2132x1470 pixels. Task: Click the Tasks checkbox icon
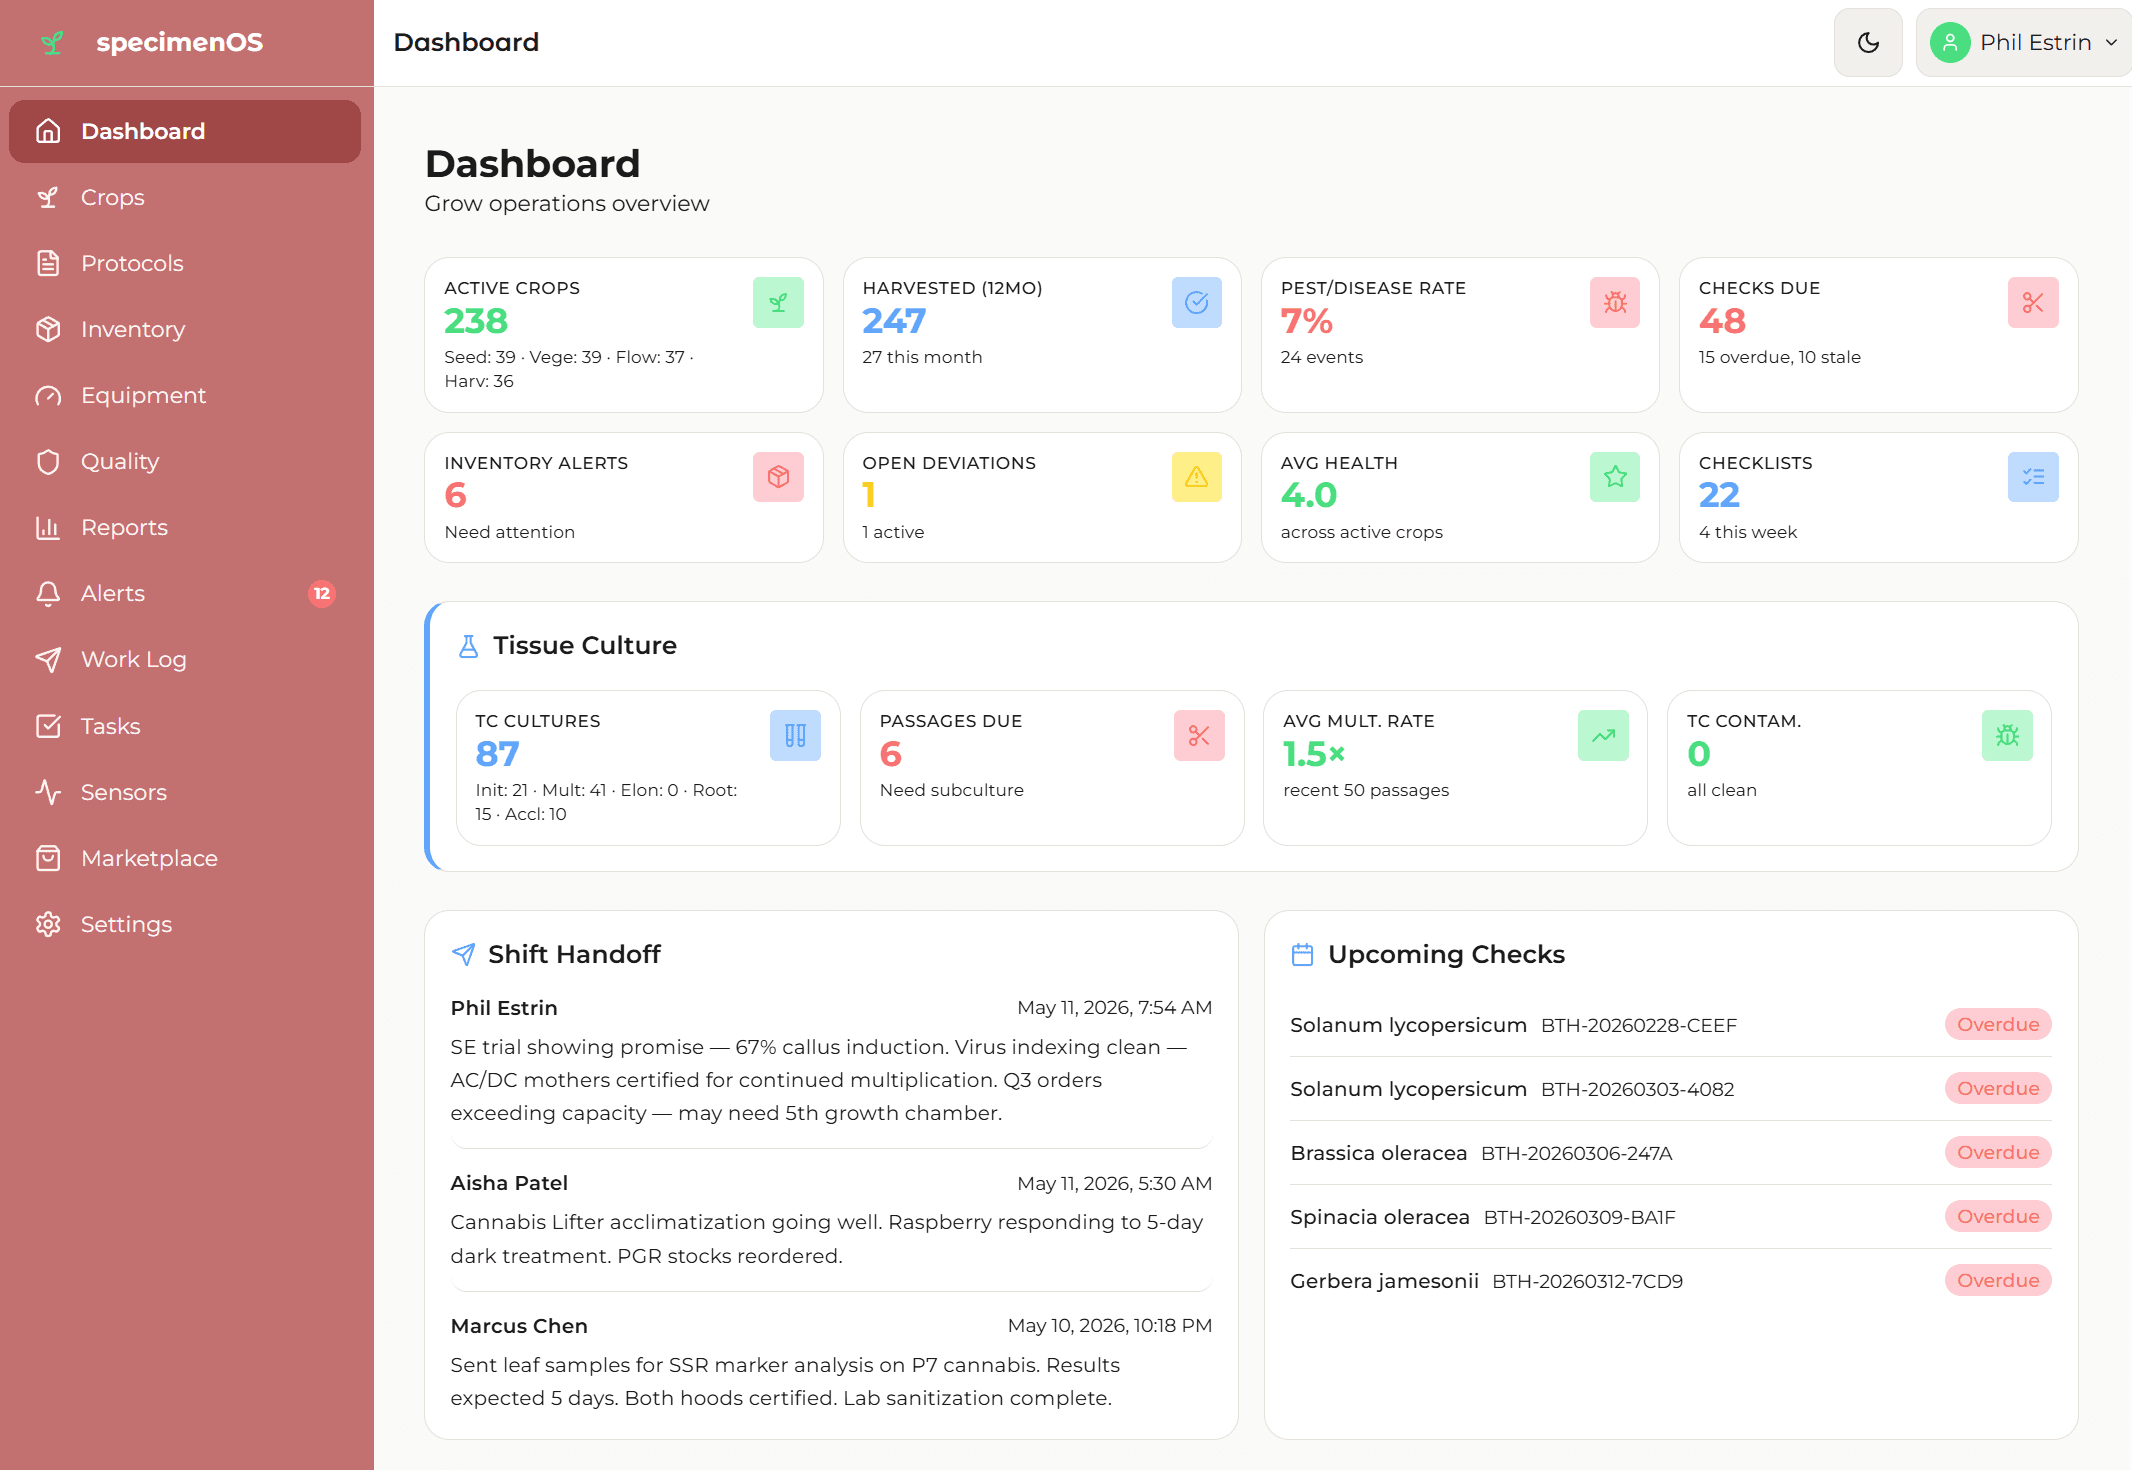(48, 726)
